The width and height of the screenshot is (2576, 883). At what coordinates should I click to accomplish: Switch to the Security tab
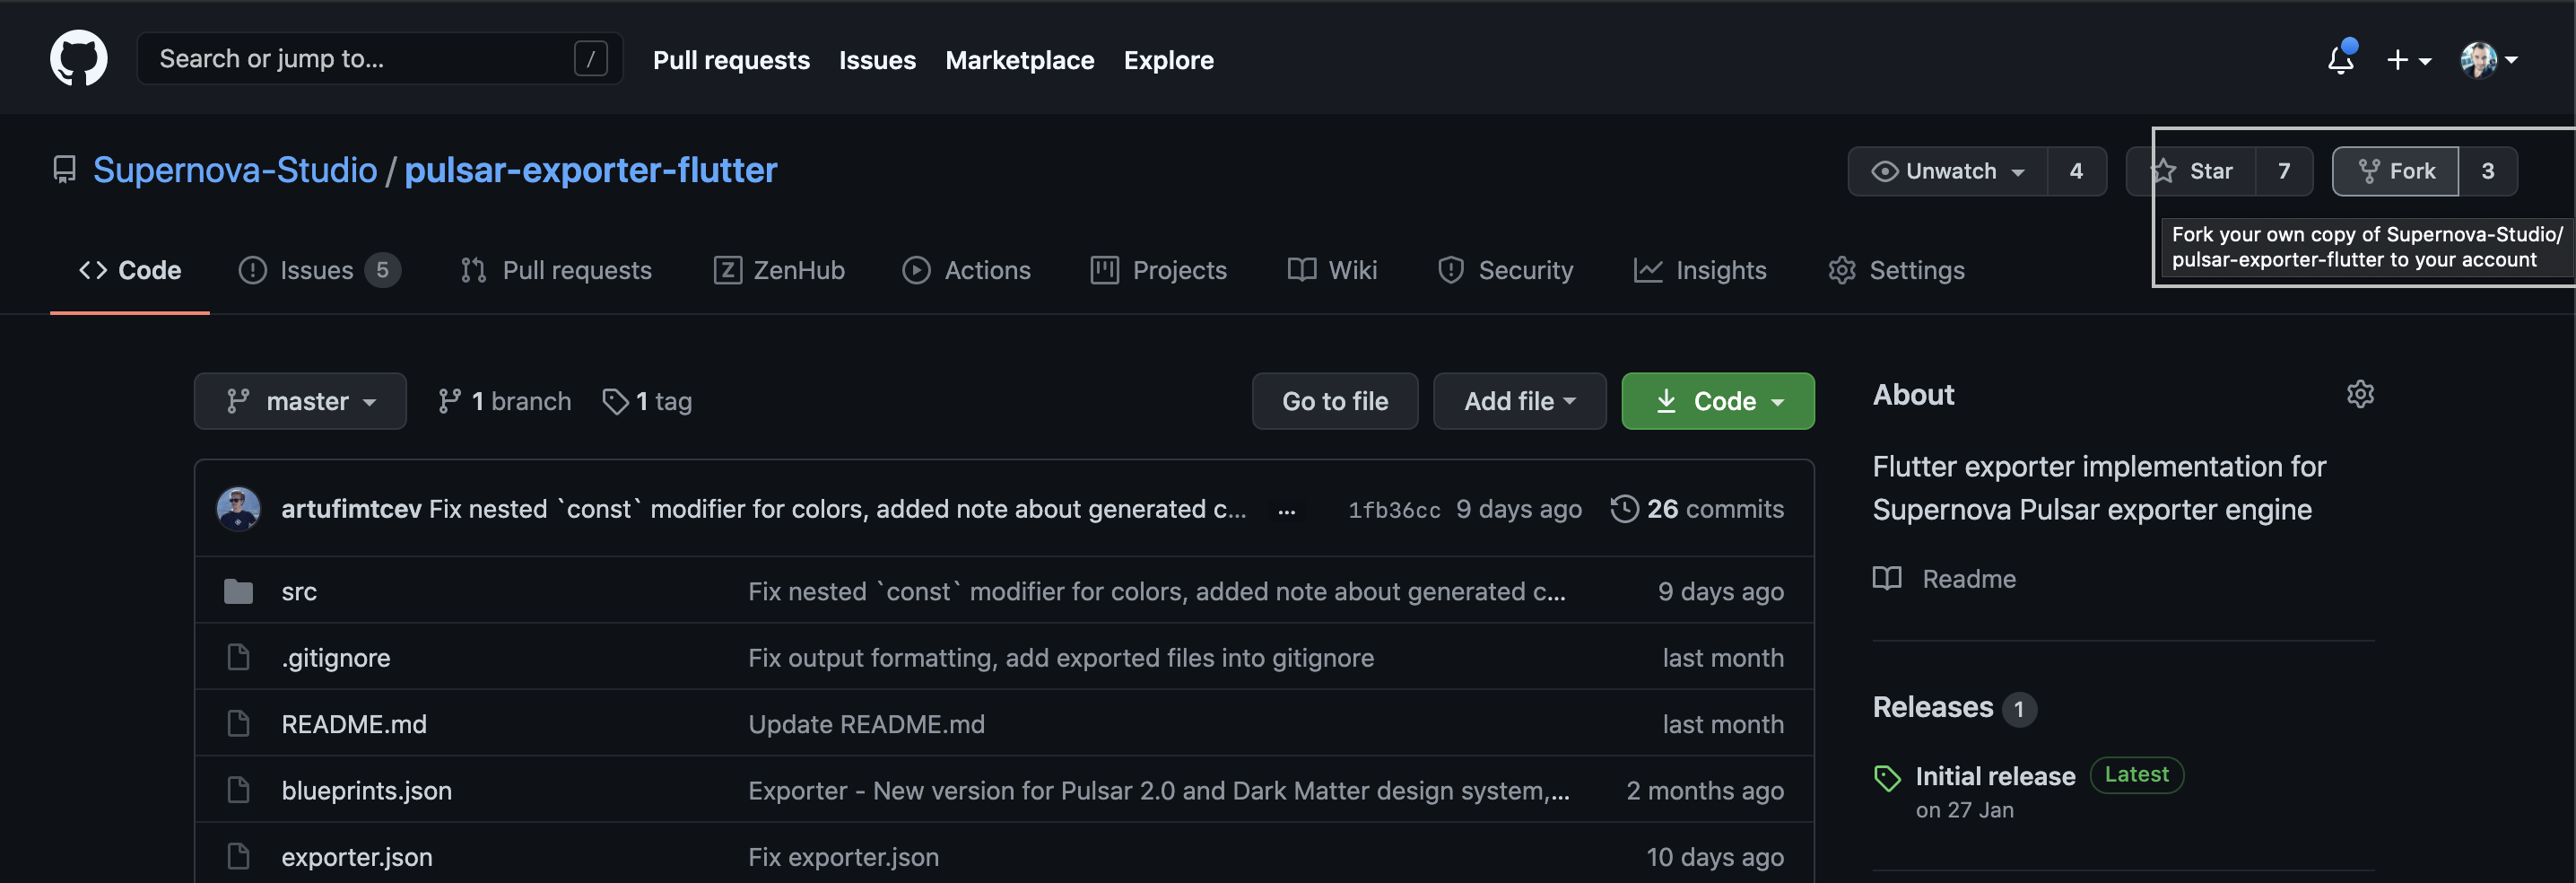click(x=1505, y=270)
